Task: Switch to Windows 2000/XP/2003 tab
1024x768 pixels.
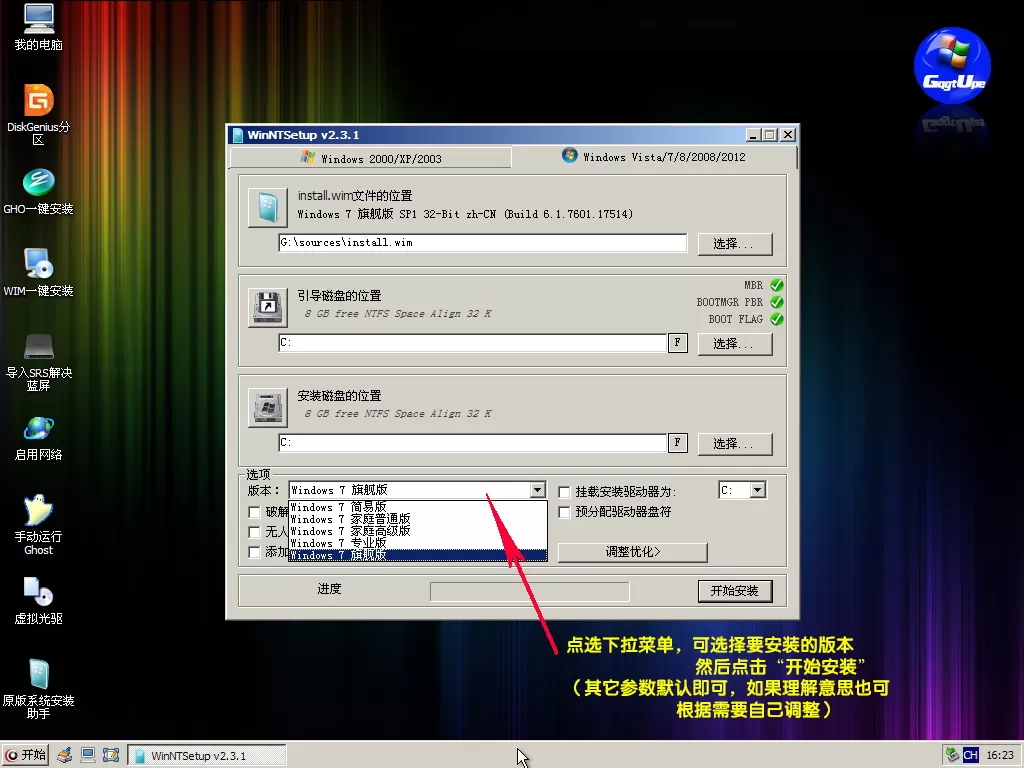Action: (370, 158)
